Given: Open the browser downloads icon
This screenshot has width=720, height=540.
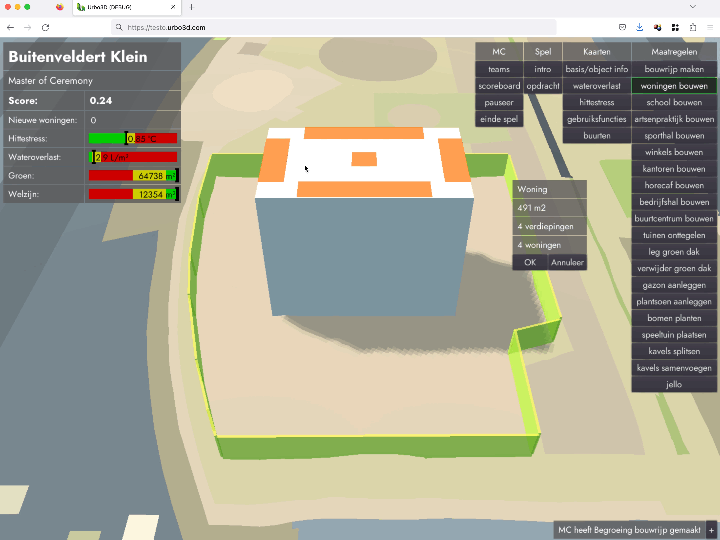Looking at the screenshot, I should (x=639, y=27).
